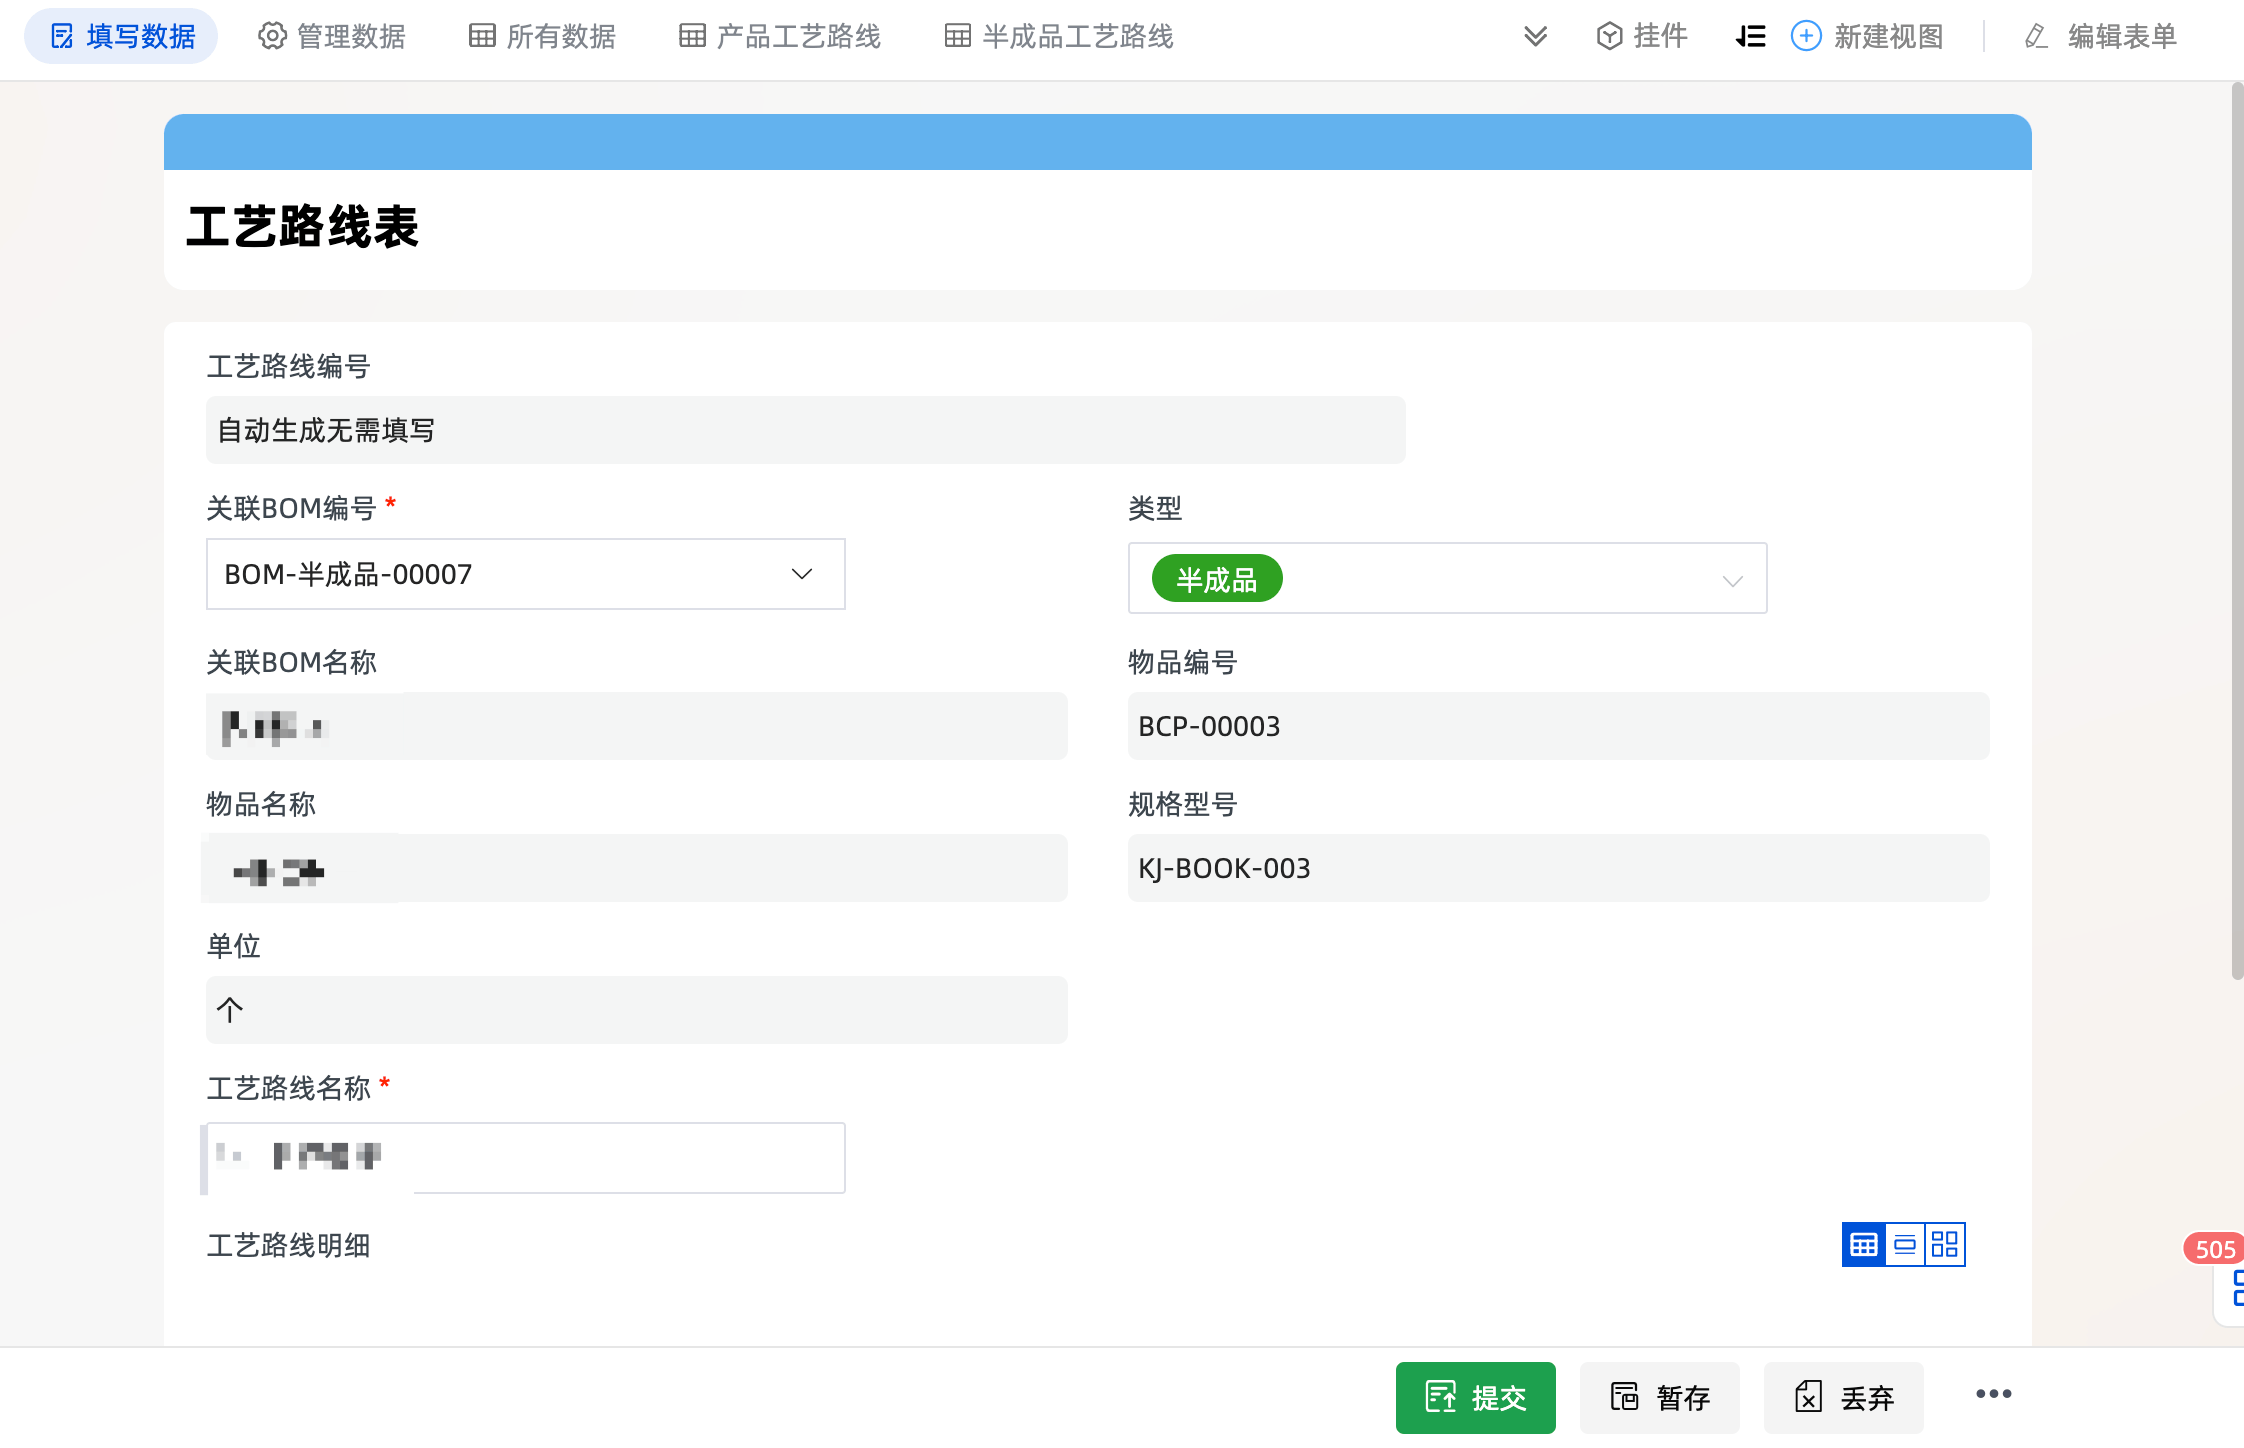
Task: Click the 新建视图 plus icon
Action: point(1806,37)
